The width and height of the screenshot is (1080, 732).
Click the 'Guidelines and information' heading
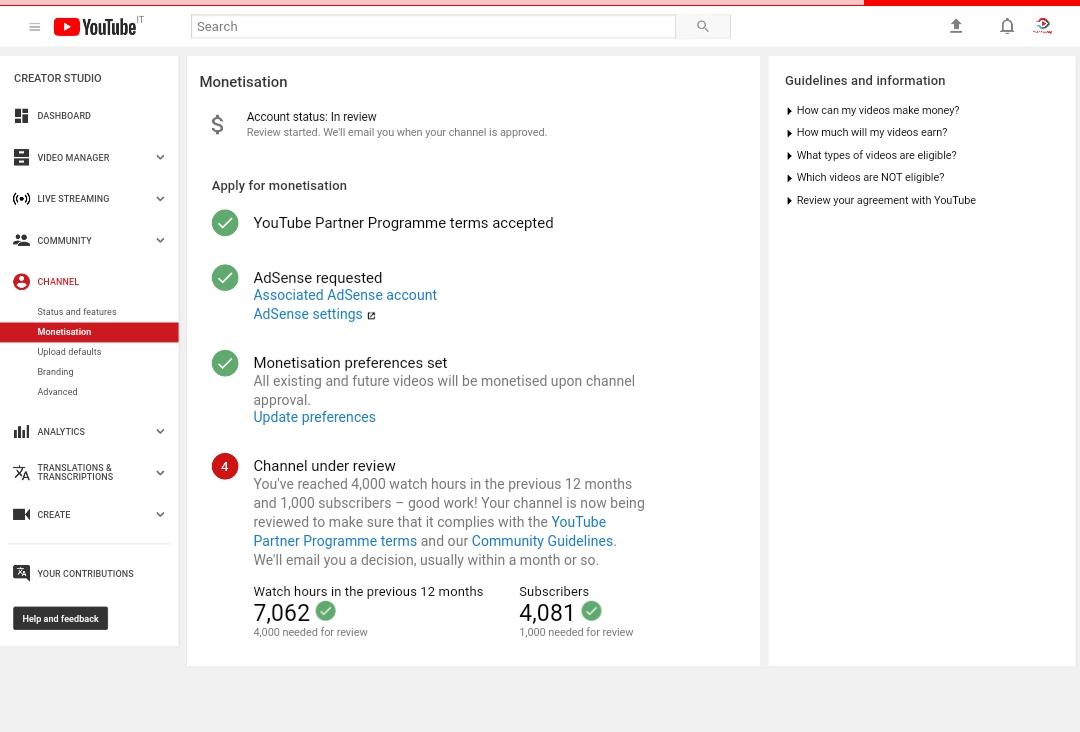click(x=865, y=81)
